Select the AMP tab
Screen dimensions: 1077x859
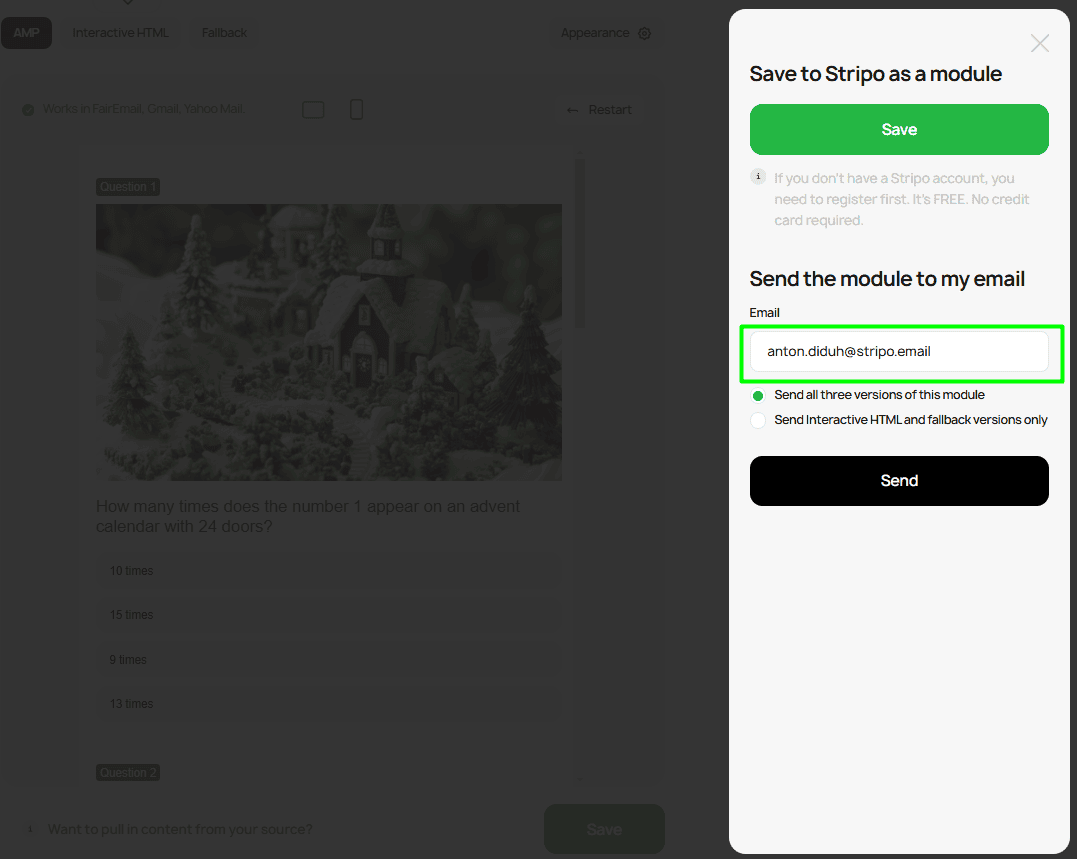click(x=27, y=32)
